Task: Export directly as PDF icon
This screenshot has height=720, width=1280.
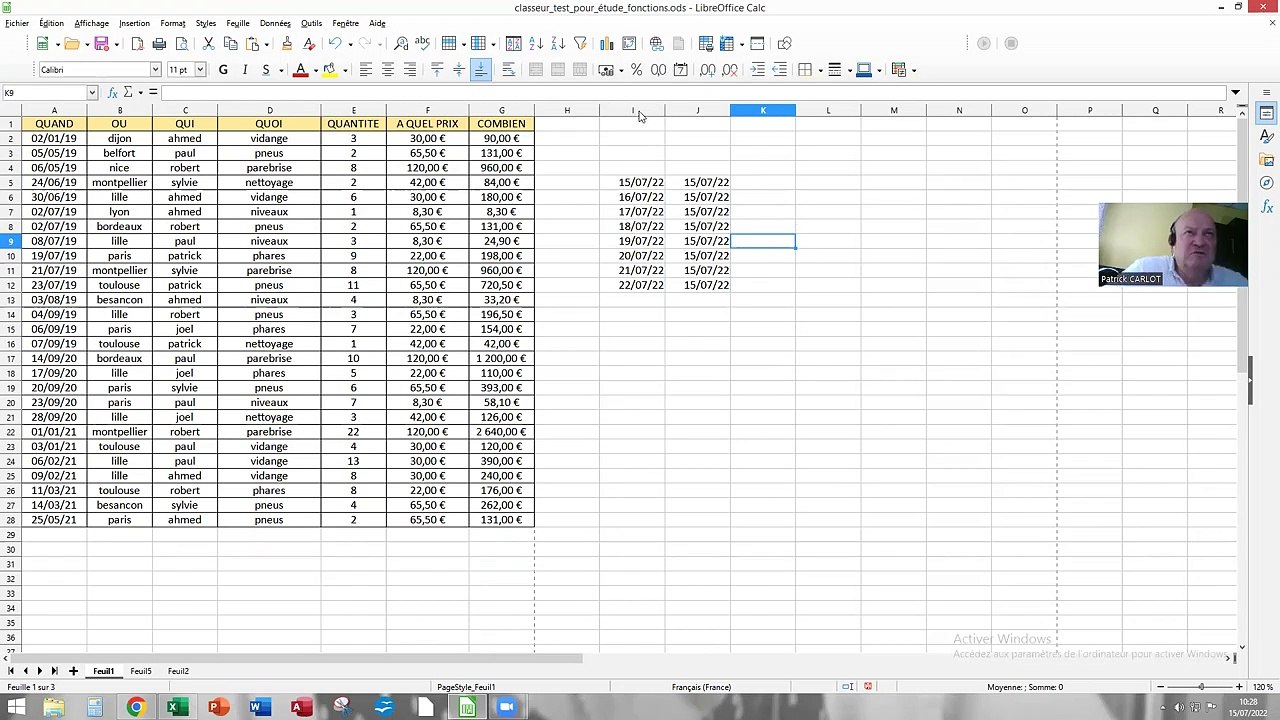Action: tap(137, 43)
